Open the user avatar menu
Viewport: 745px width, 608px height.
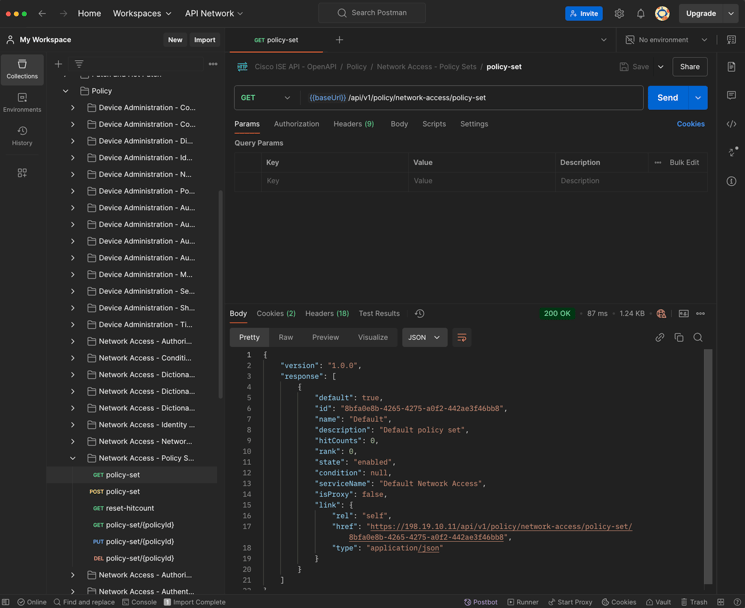[x=662, y=13]
